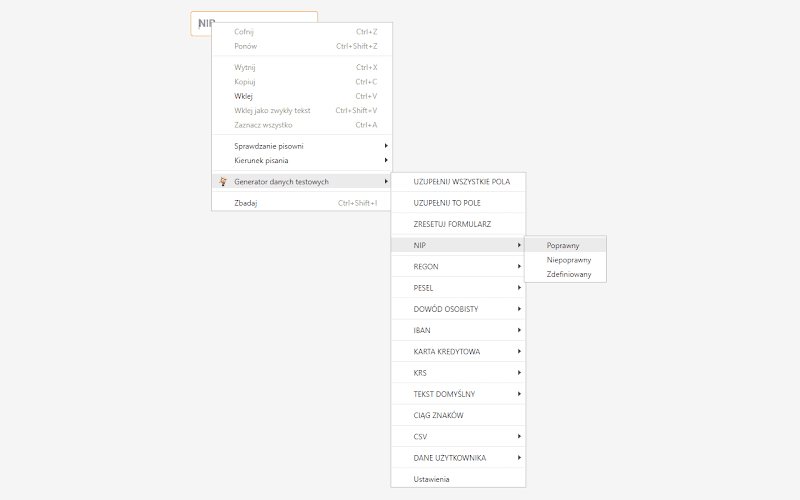The width and height of the screenshot is (800, 500).
Task: Expand the PESEL submenu
Action: [458, 288]
